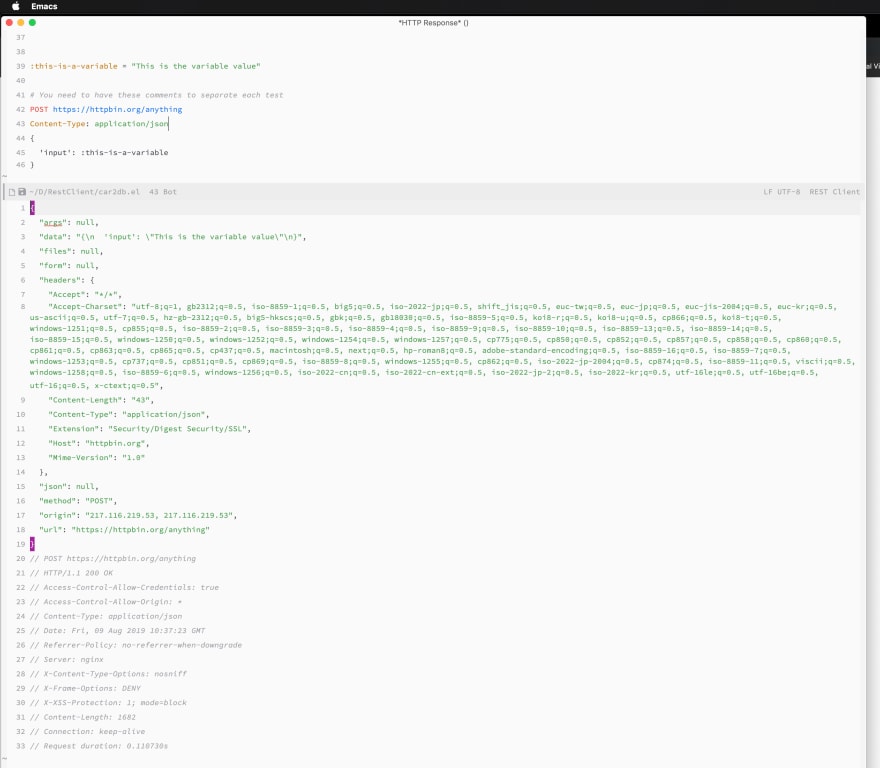The width and height of the screenshot is (880, 768).
Task: Click the "Extension": "Security/Digest Security/SSL" line
Action: [x=149, y=429]
